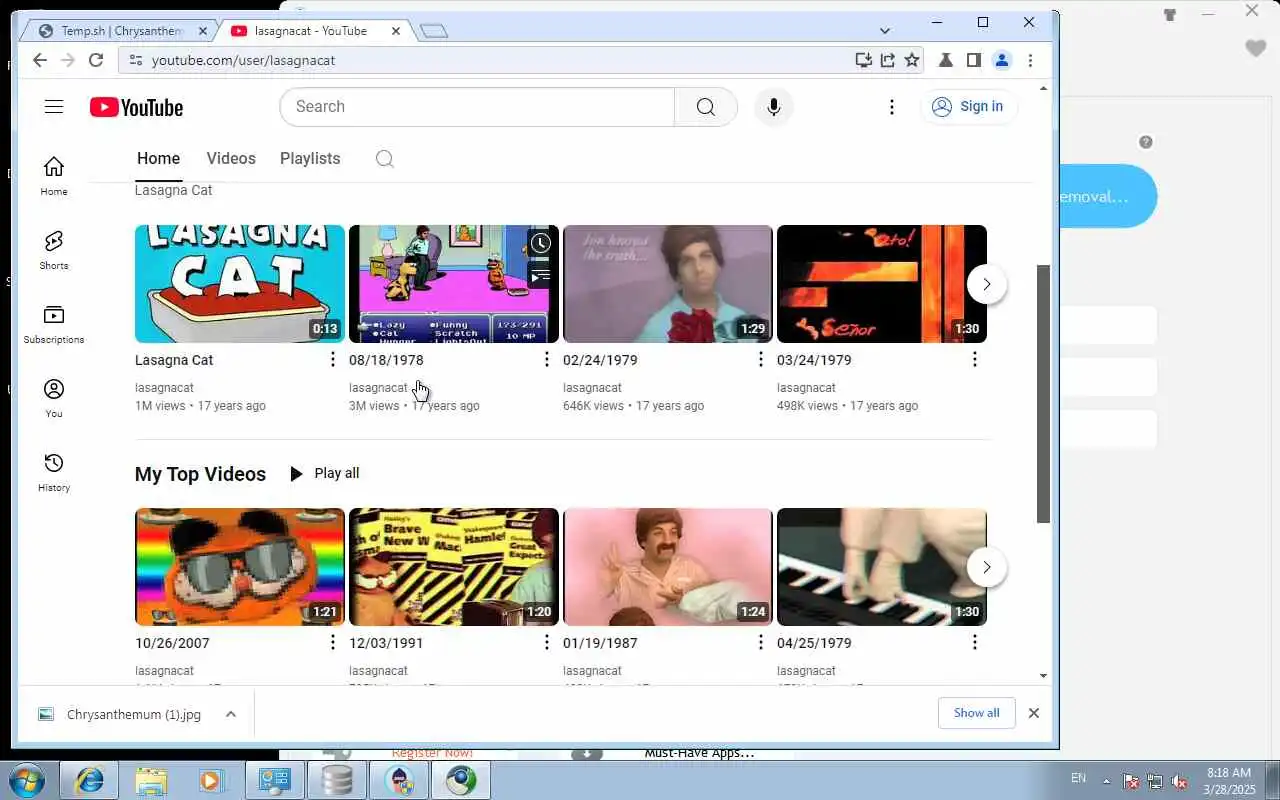This screenshot has width=1280, height=800.
Task: Open a new Chrome tab
Action: 433,31
